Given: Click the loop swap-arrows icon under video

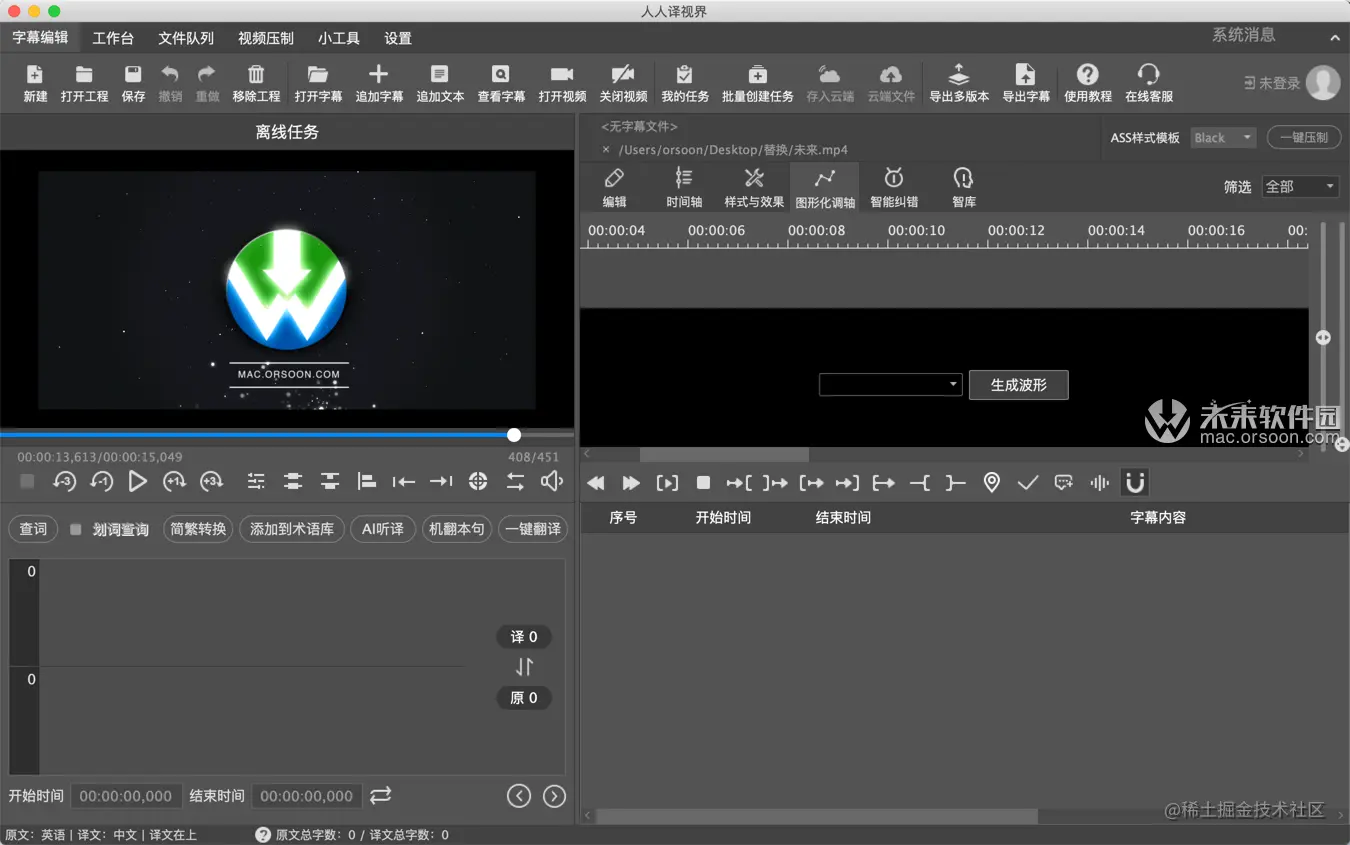Looking at the screenshot, I should click(x=515, y=482).
